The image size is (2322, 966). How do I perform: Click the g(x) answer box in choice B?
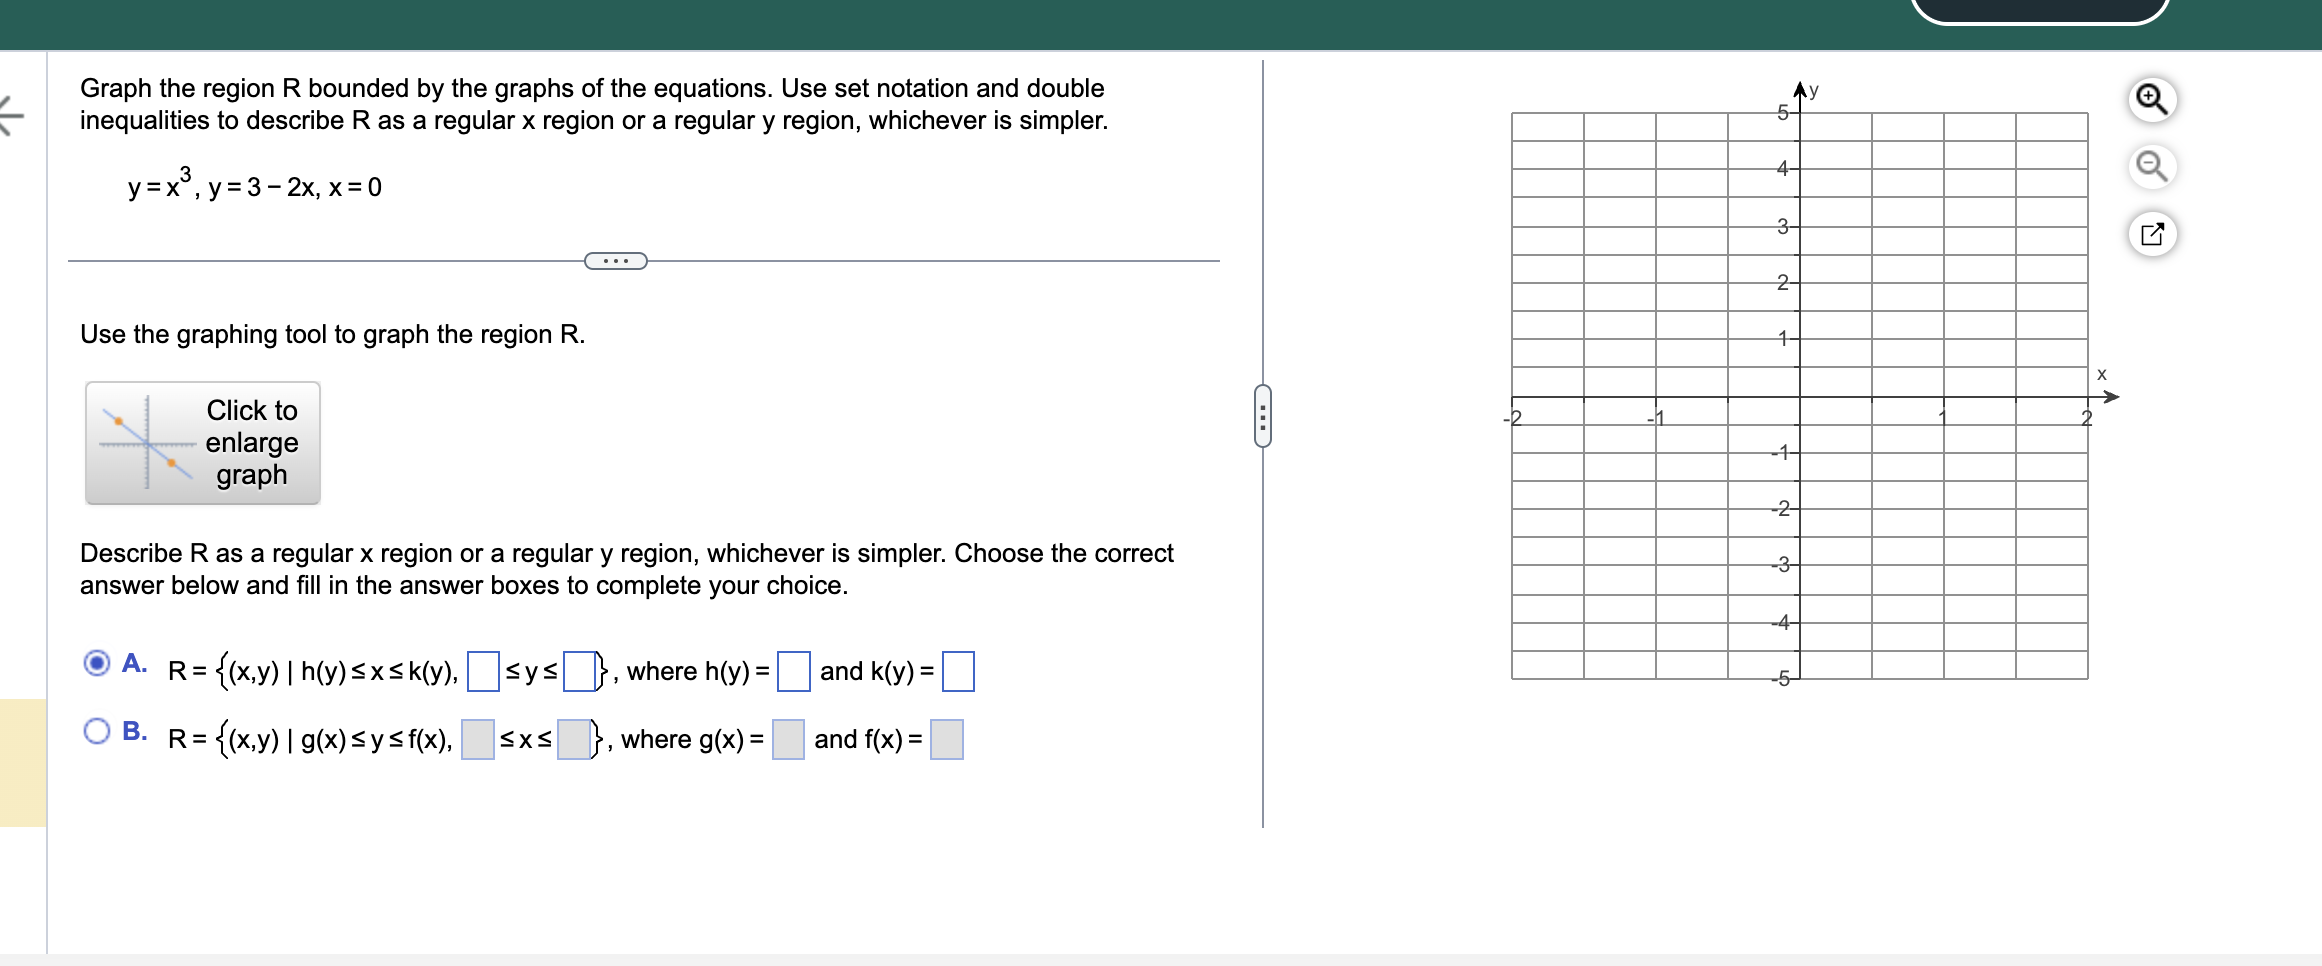click(786, 740)
